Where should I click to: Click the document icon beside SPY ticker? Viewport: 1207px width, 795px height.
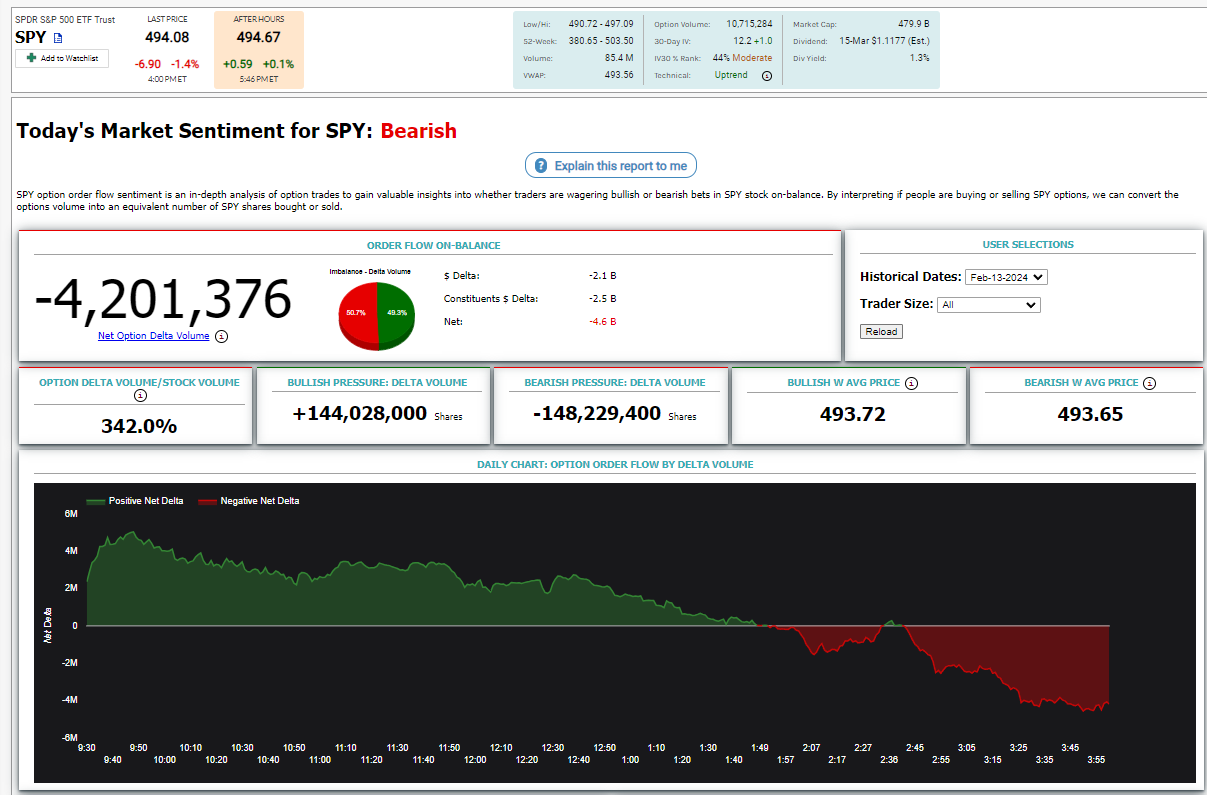(x=58, y=38)
